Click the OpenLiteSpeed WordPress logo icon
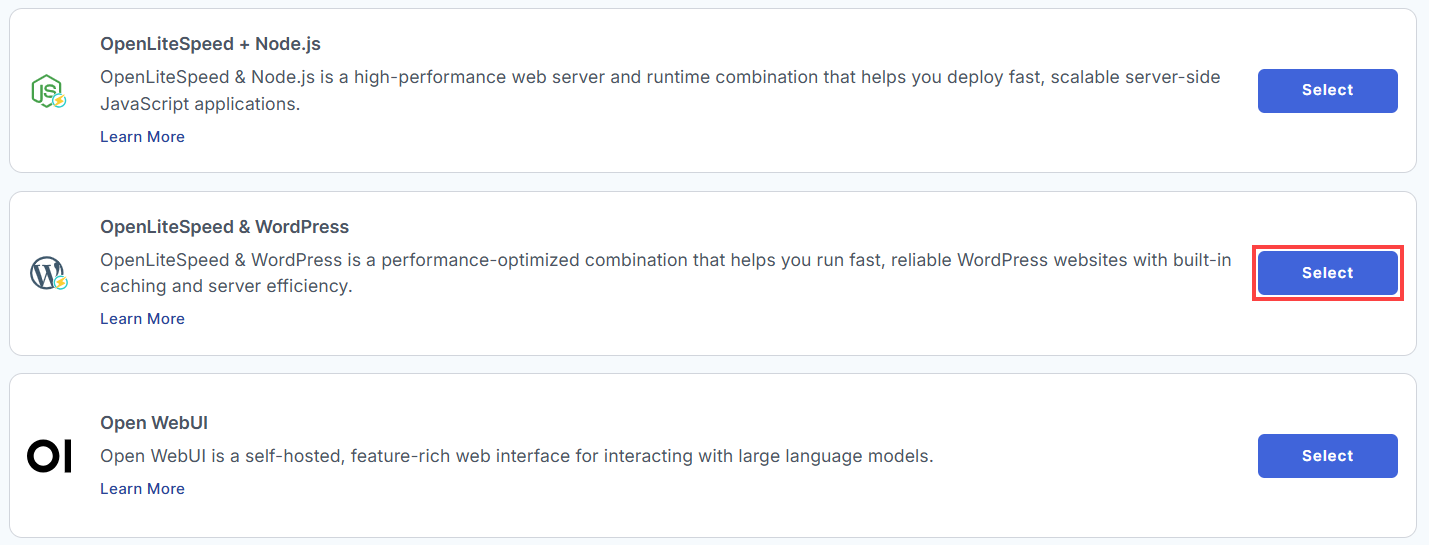This screenshot has height=545, width=1429. [48, 273]
